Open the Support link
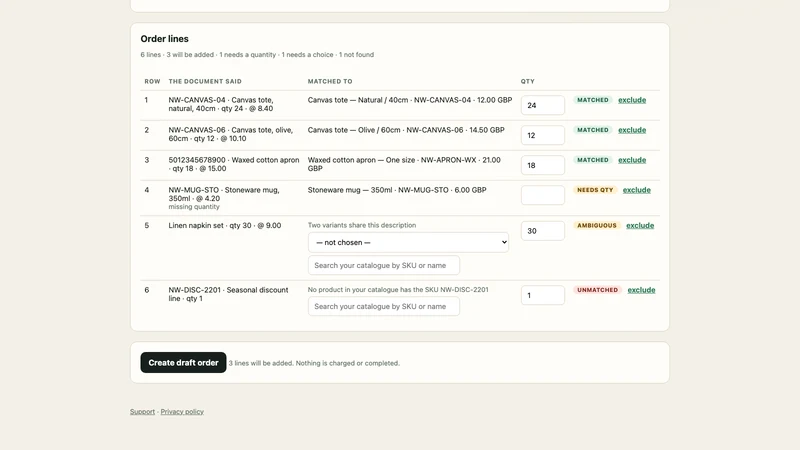The width and height of the screenshot is (800, 450). click(142, 412)
